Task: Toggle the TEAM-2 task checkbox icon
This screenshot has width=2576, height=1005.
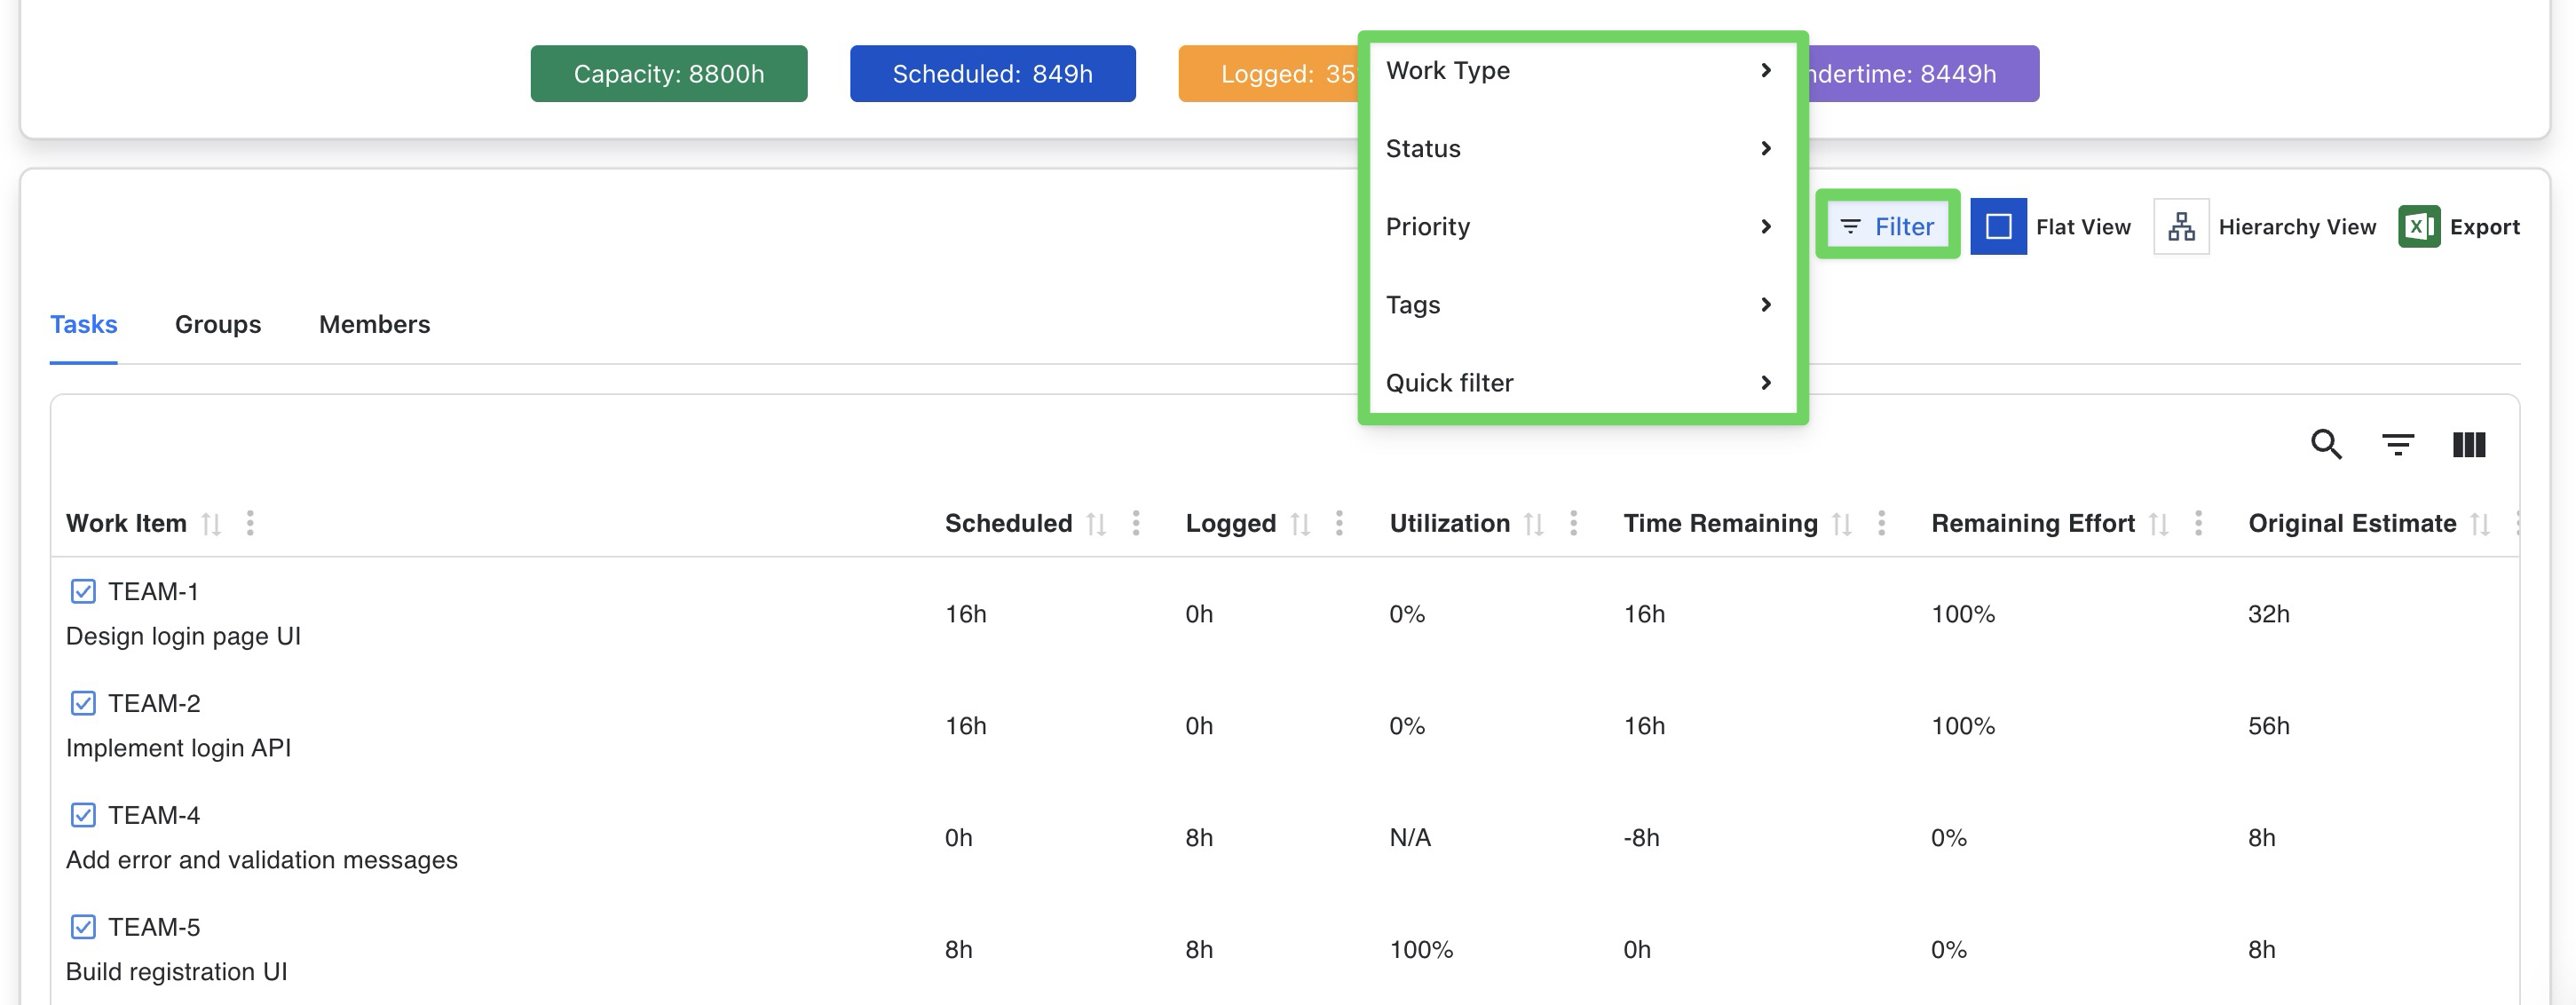Action: point(83,704)
